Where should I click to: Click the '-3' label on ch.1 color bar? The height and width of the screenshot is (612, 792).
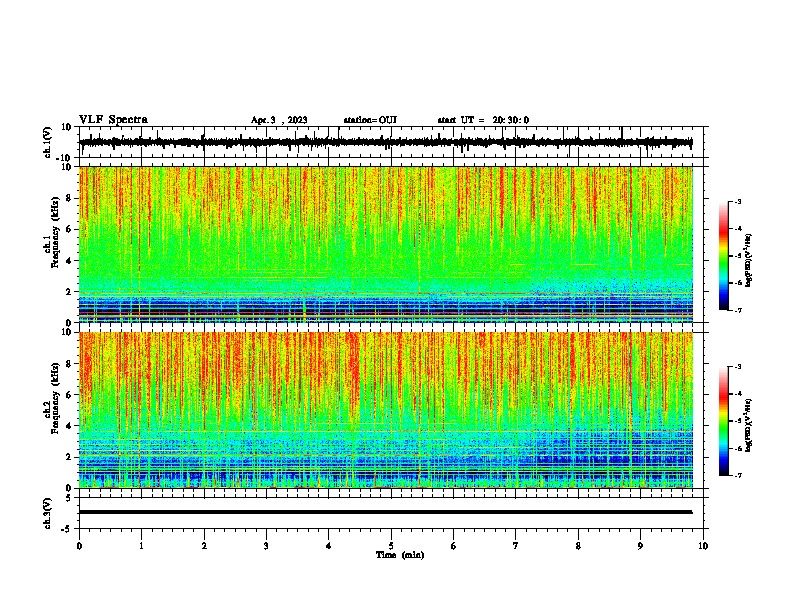point(737,201)
